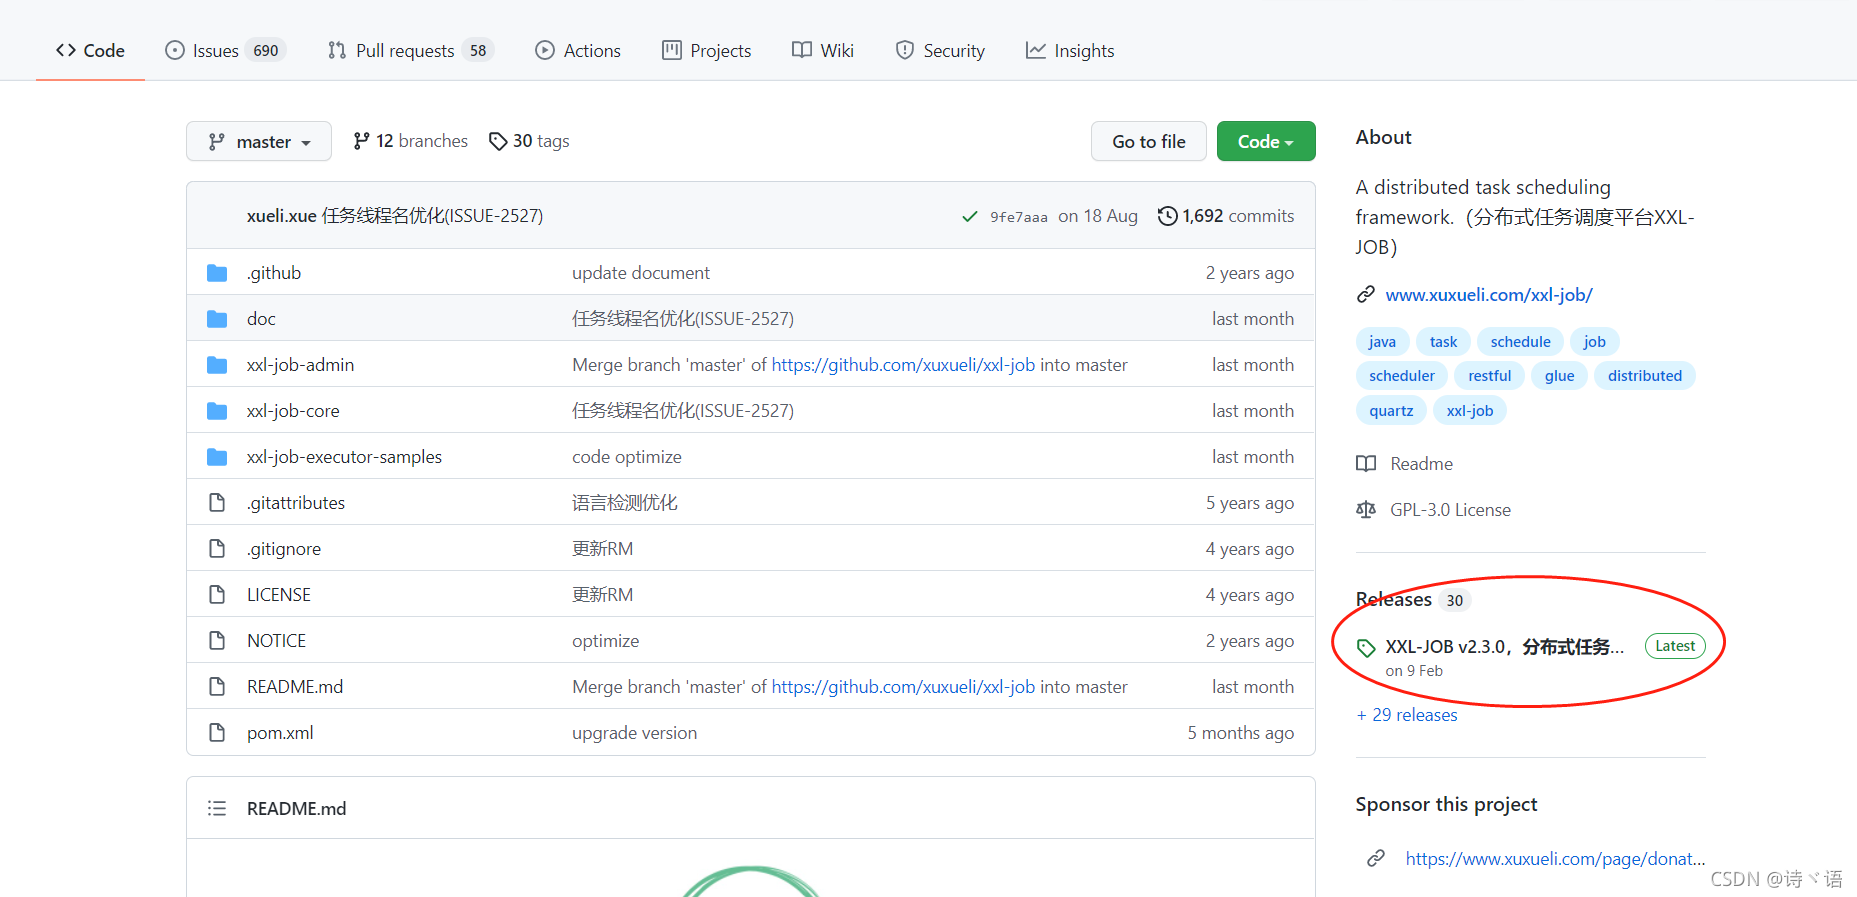Show the + 29 releases link
Image resolution: width=1857 pixels, height=897 pixels.
coord(1407,715)
